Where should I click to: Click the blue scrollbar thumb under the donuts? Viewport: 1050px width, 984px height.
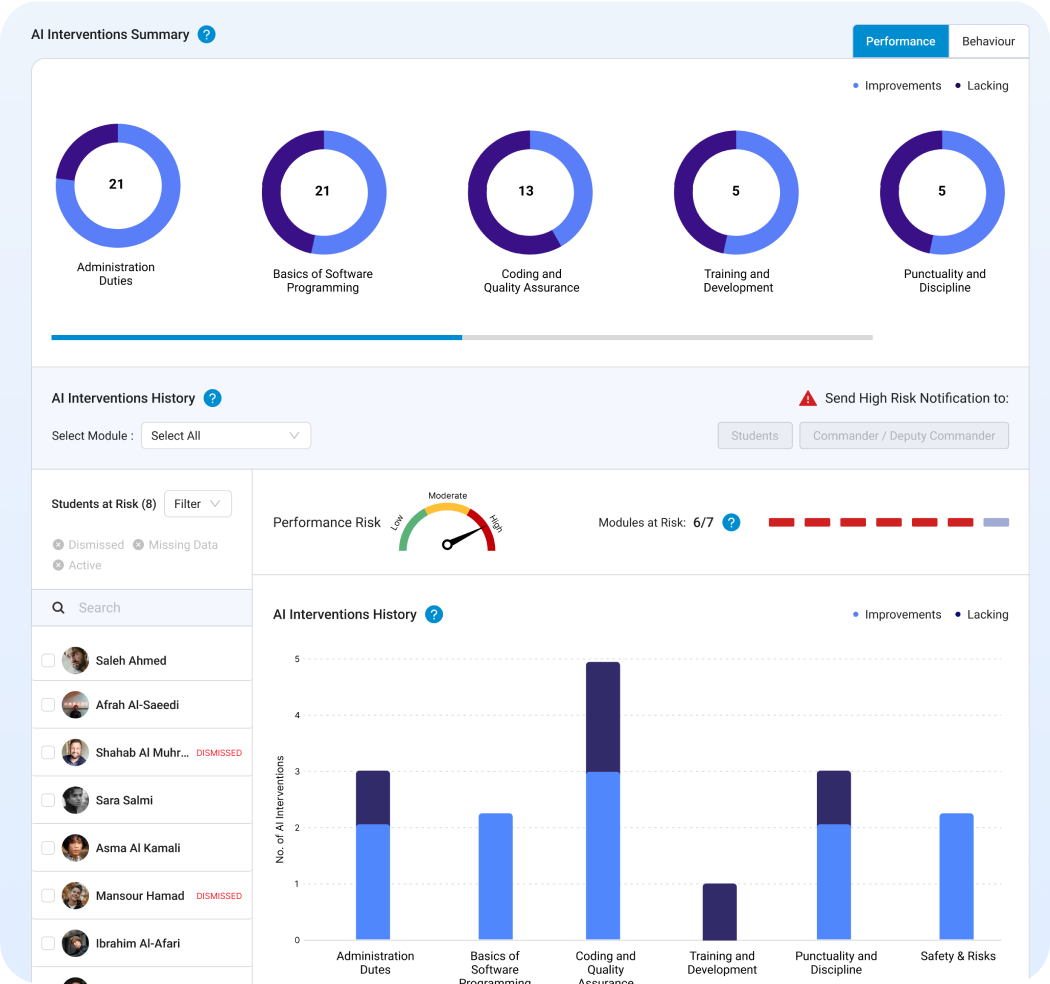pyautogui.click(x=256, y=338)
